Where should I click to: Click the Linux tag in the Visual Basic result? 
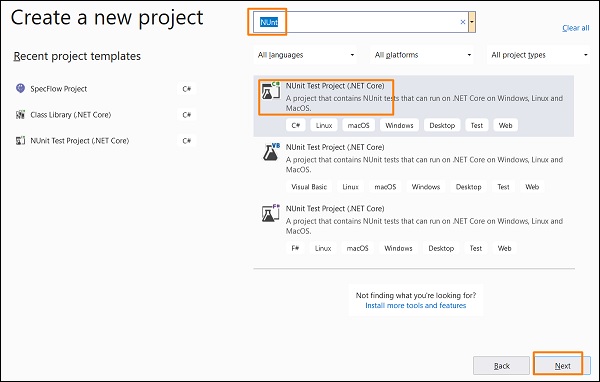(x=350, y=187)
